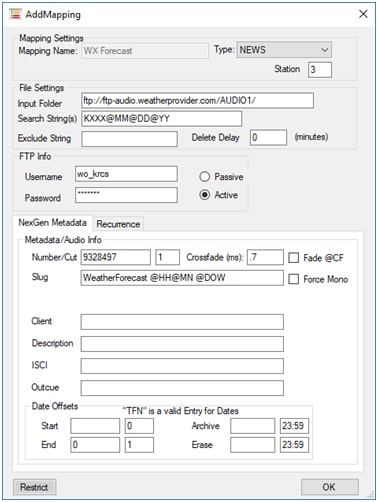The height and width of the screenshot is (502, 378).
Task: Enable the Fade @CF checkbox
Action: (293, 258)
